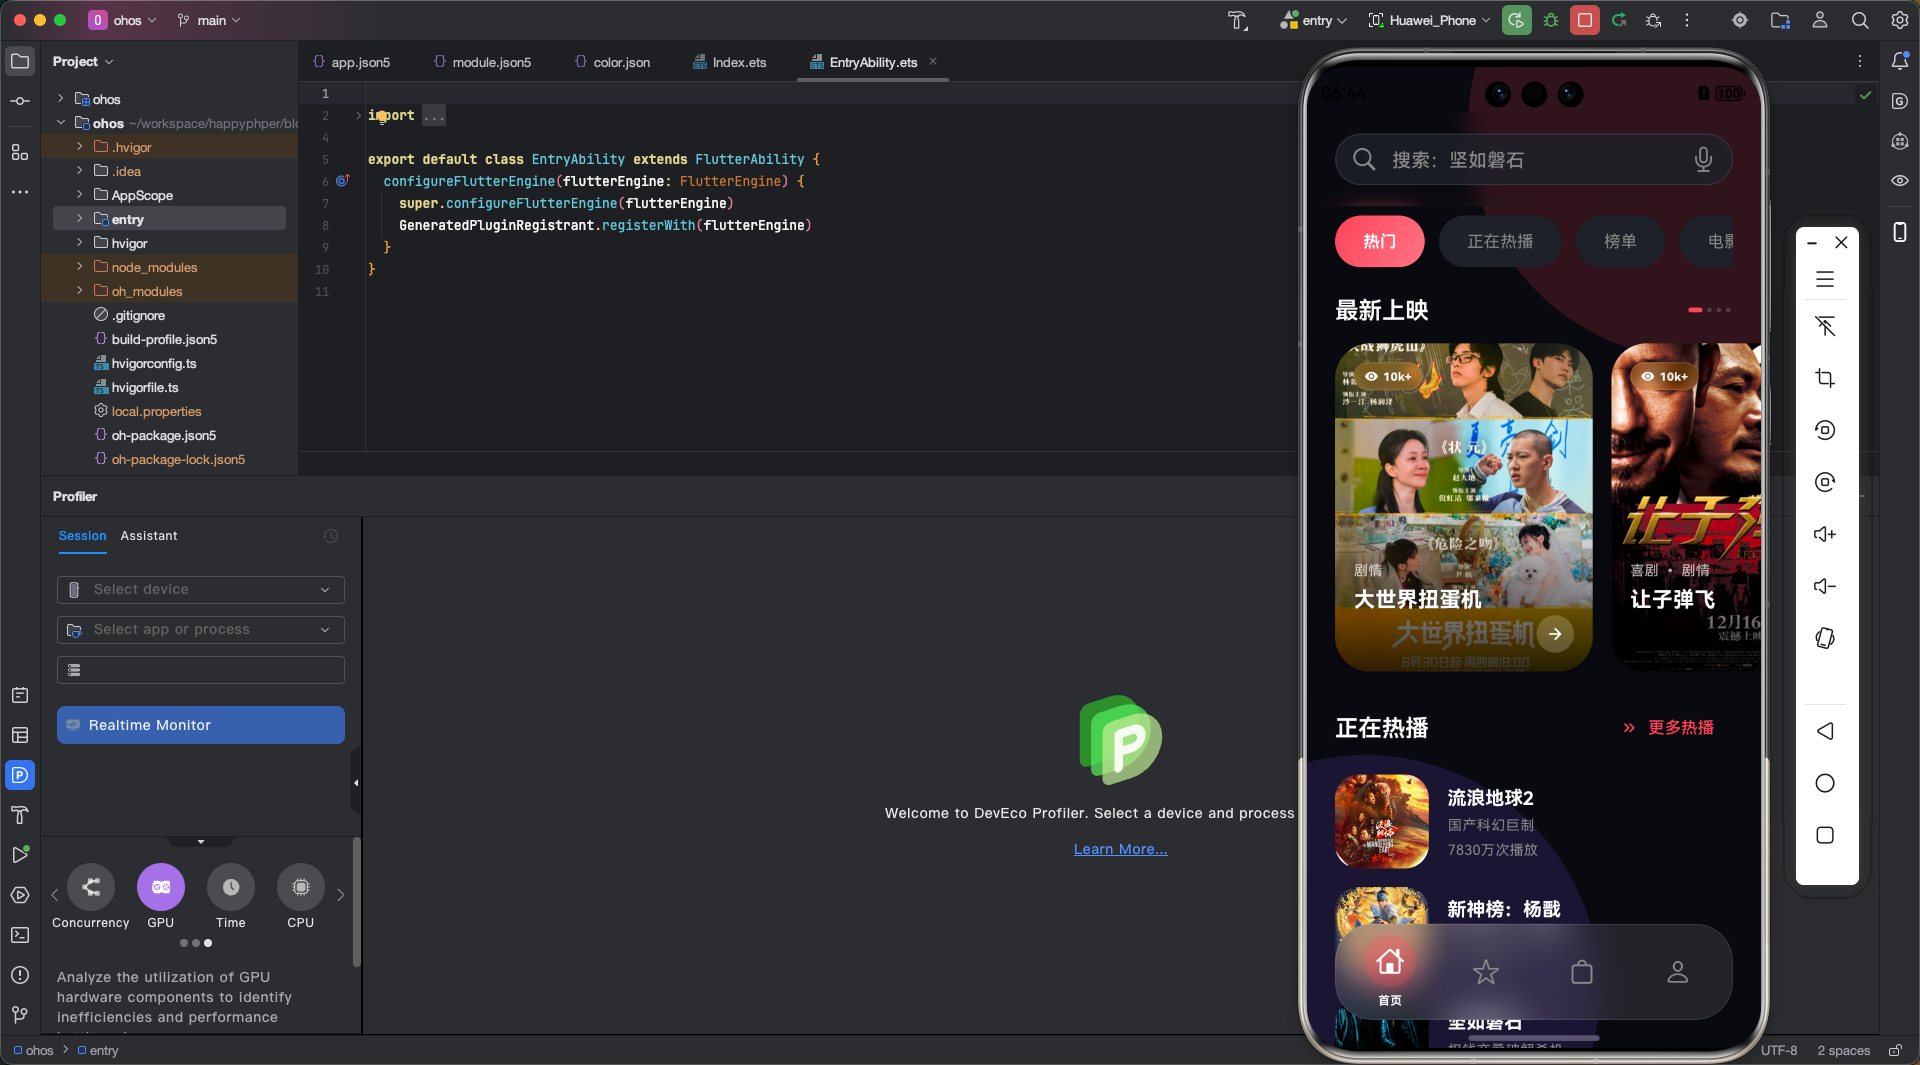Open the notifications bell in the right sidebar
This screenshot has width=1920, height=1065.
click(1899, 61)
